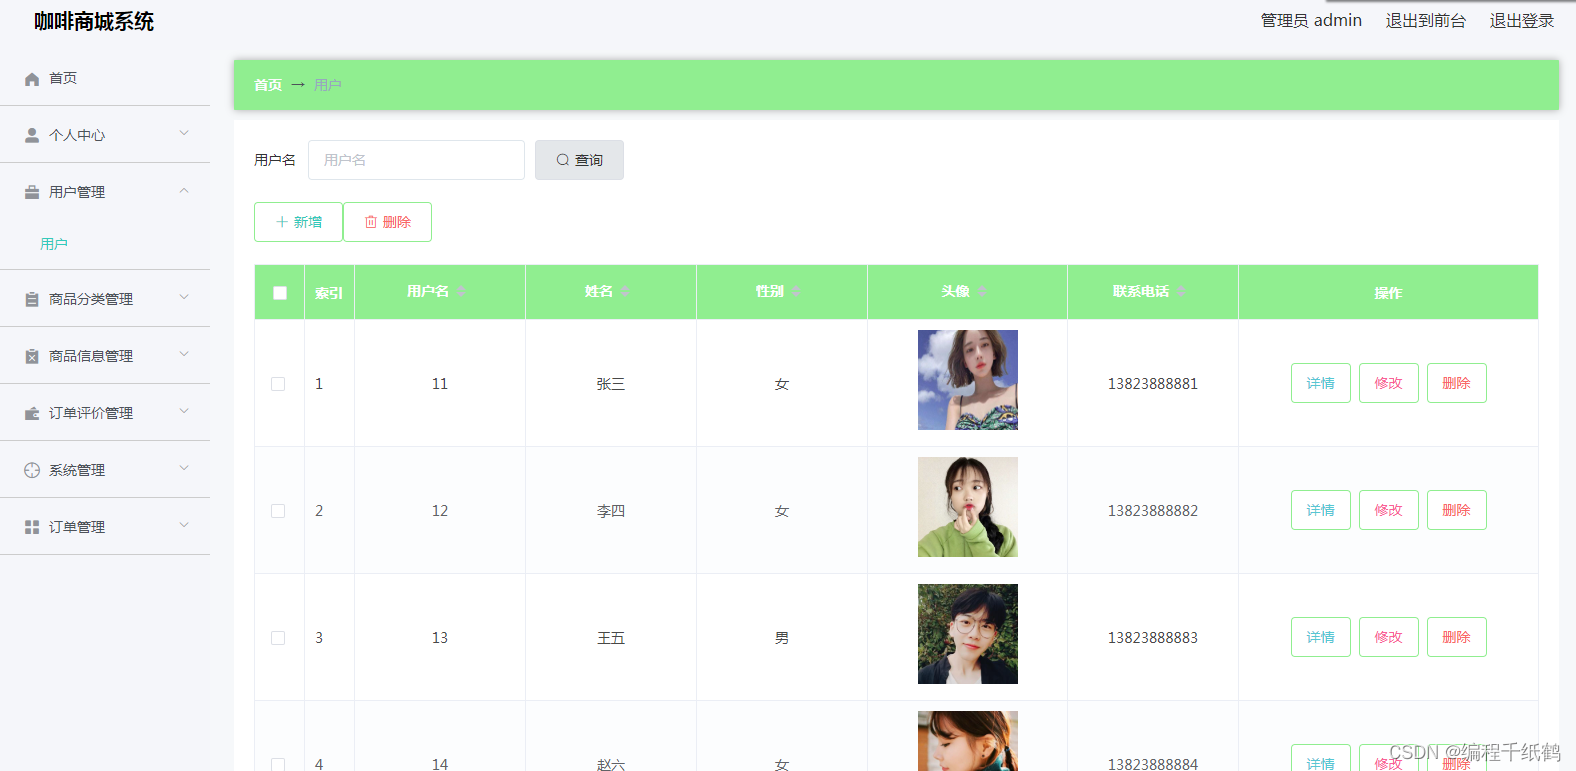The image size is (1576, 771).
Task: Check the checkbox for row 李四
Action: (x=278, y=511)
